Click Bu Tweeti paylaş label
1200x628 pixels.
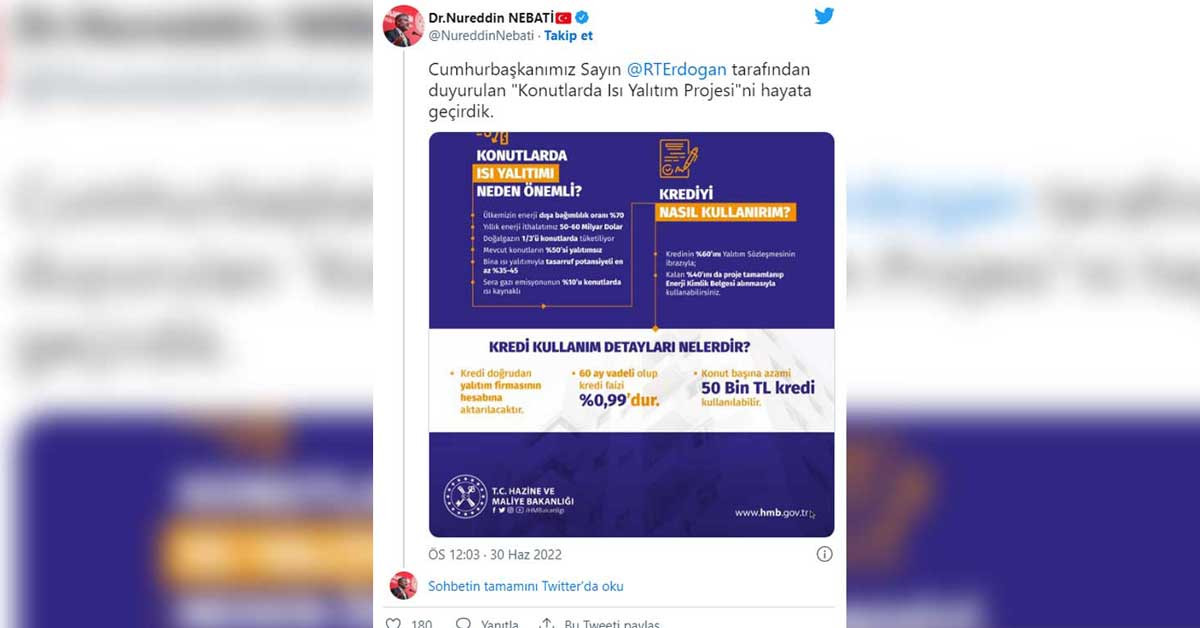pos(612,624)
